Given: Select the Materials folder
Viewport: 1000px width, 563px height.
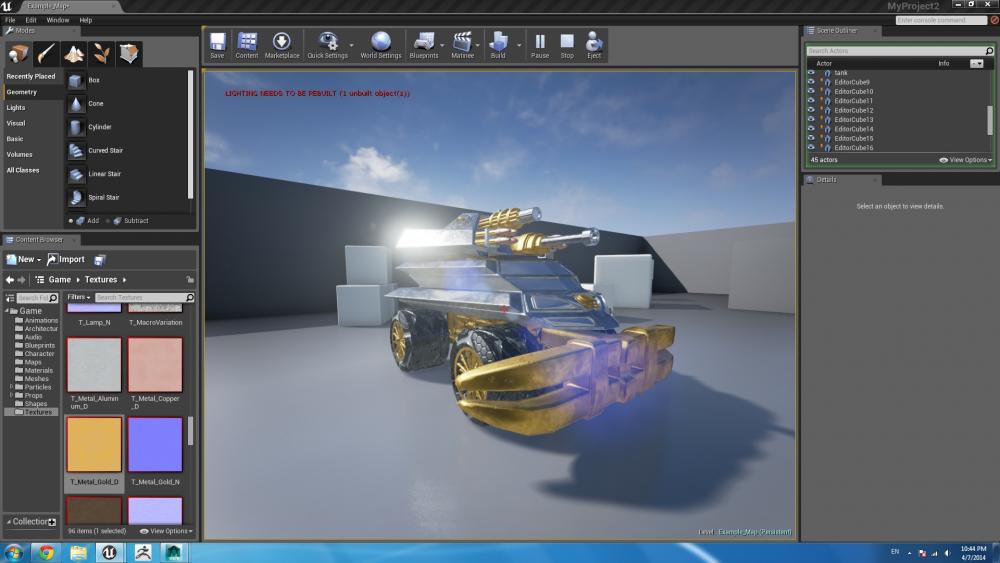Looking at the screenshot, I should [x=38, y=370].
